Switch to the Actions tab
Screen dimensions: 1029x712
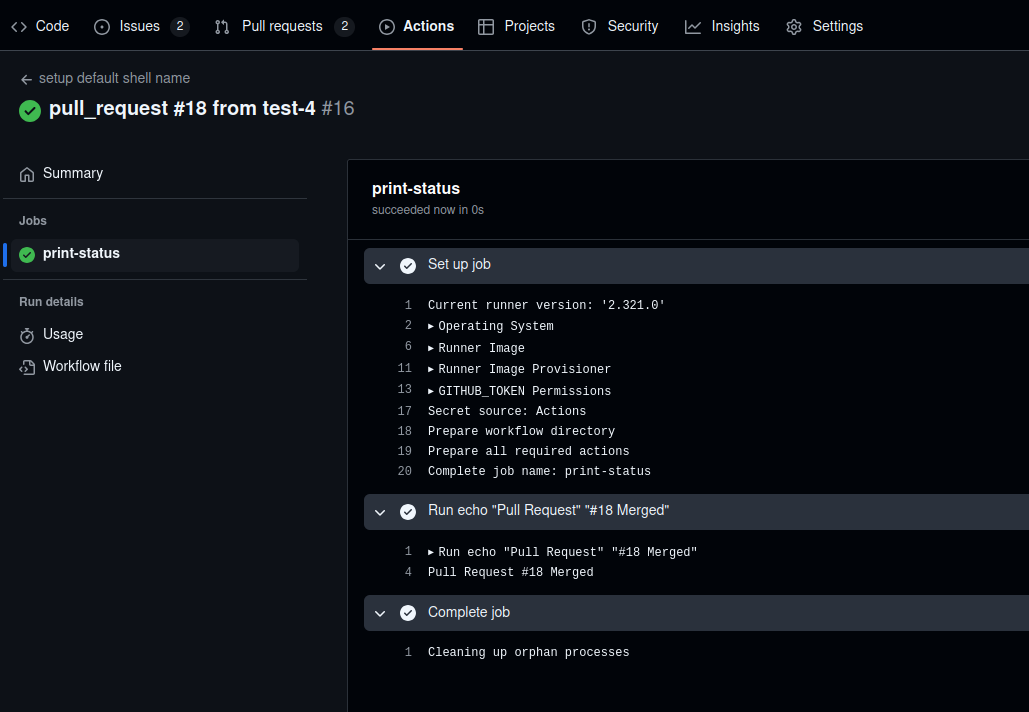point(417,27)
